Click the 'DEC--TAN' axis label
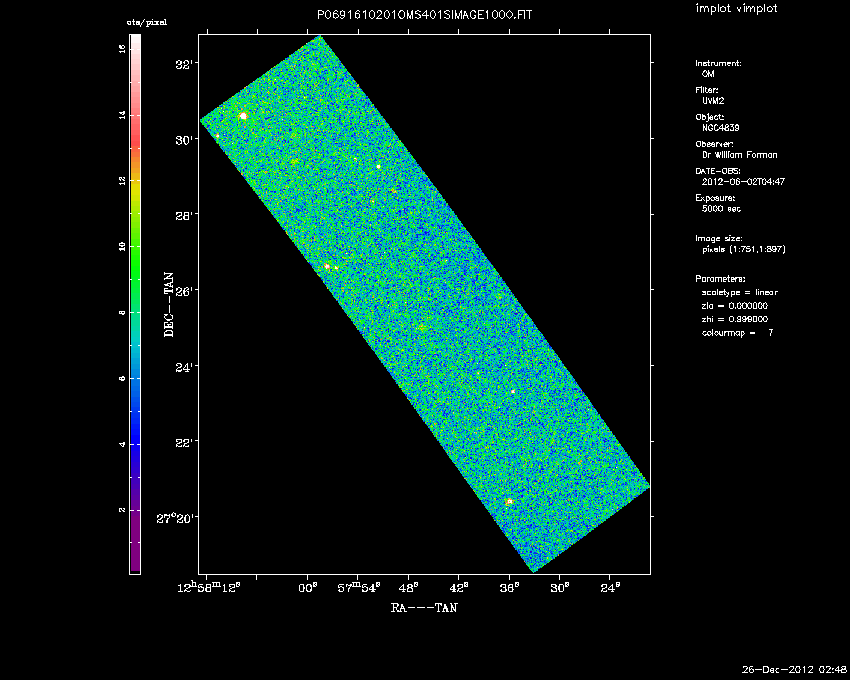This screenshot has height=680, width=850. click(169, 305)
